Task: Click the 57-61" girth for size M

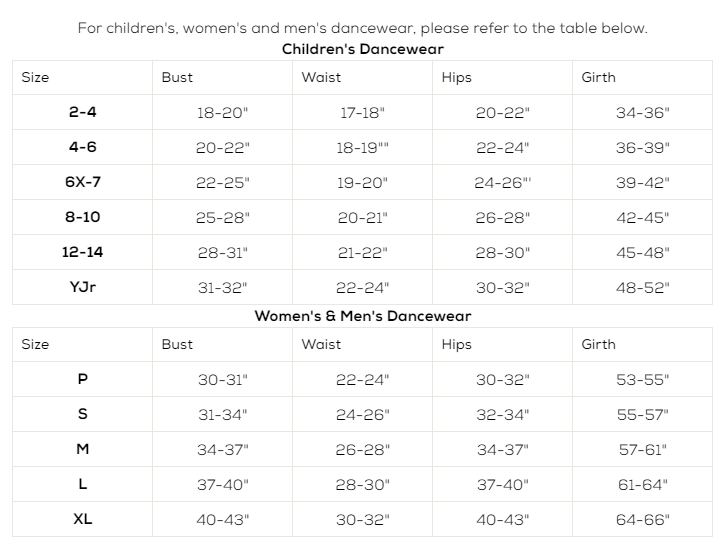Action: tap(642, 450)
